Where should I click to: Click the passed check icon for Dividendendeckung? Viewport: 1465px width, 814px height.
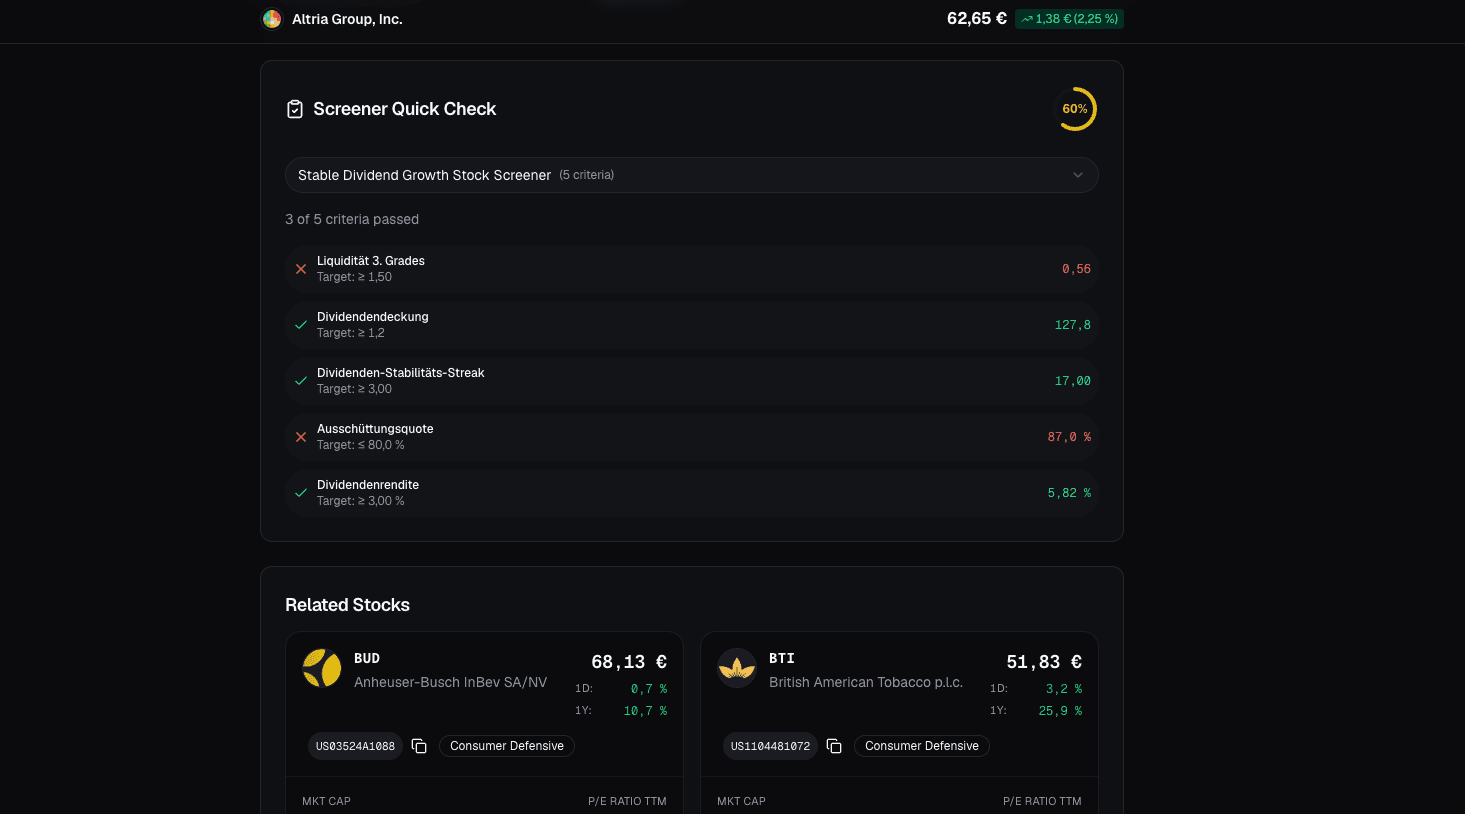tap(301, 325)
